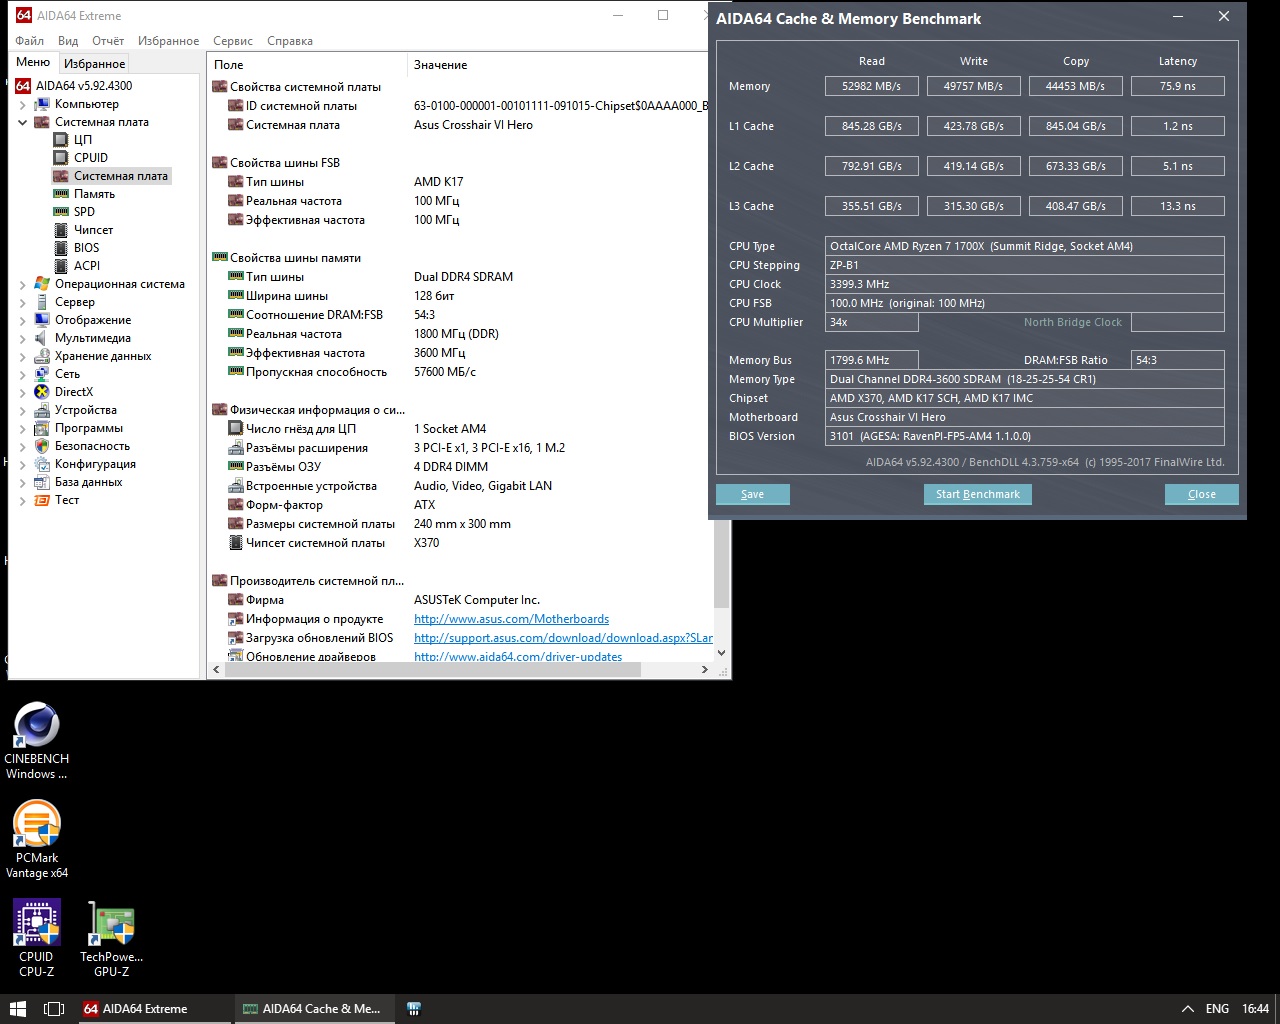The height and width of the screenshot is (1024, 1280).
Task: Expand the Хранение данных node
Action: coord(23,356)
